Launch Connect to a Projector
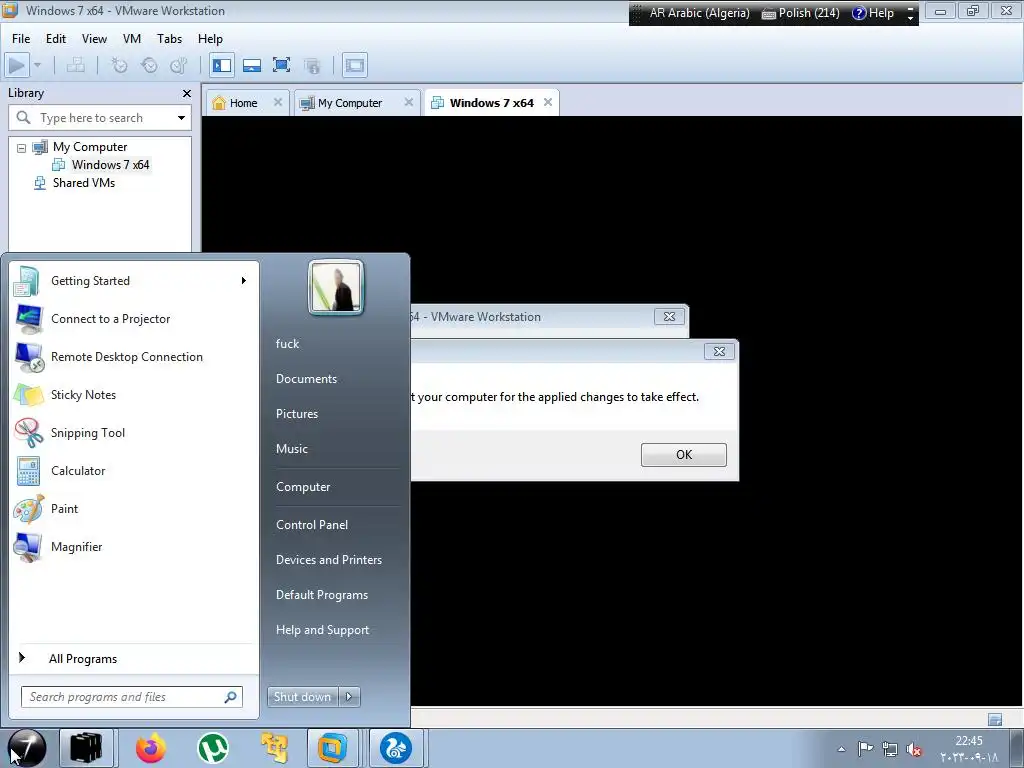1024x768 pixels. pyautogui.click(x=110, y=319)
